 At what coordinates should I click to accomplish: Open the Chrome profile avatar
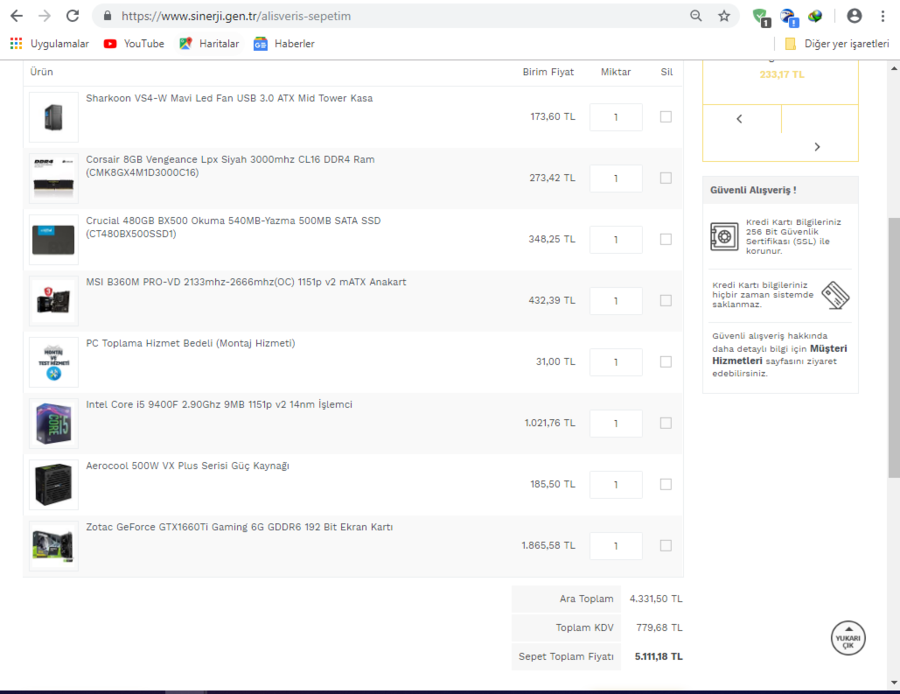click(854, 16)
